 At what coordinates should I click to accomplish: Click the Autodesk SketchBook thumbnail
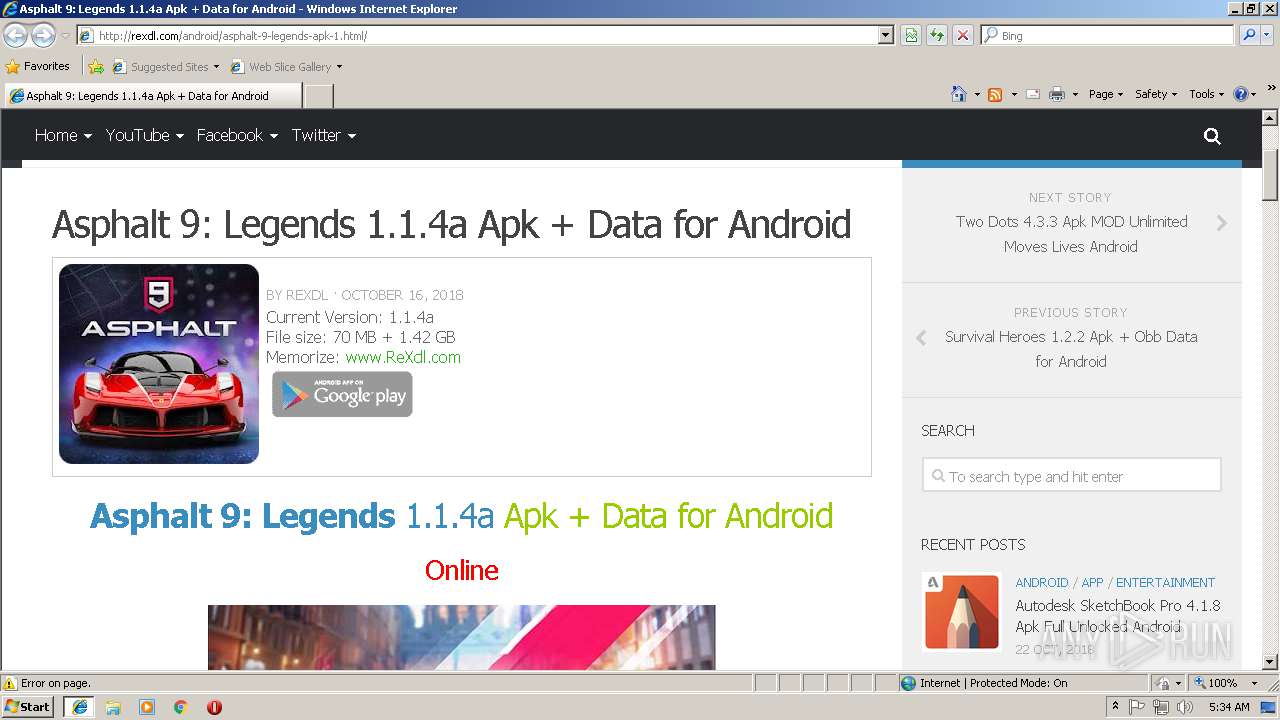point(961,612)
